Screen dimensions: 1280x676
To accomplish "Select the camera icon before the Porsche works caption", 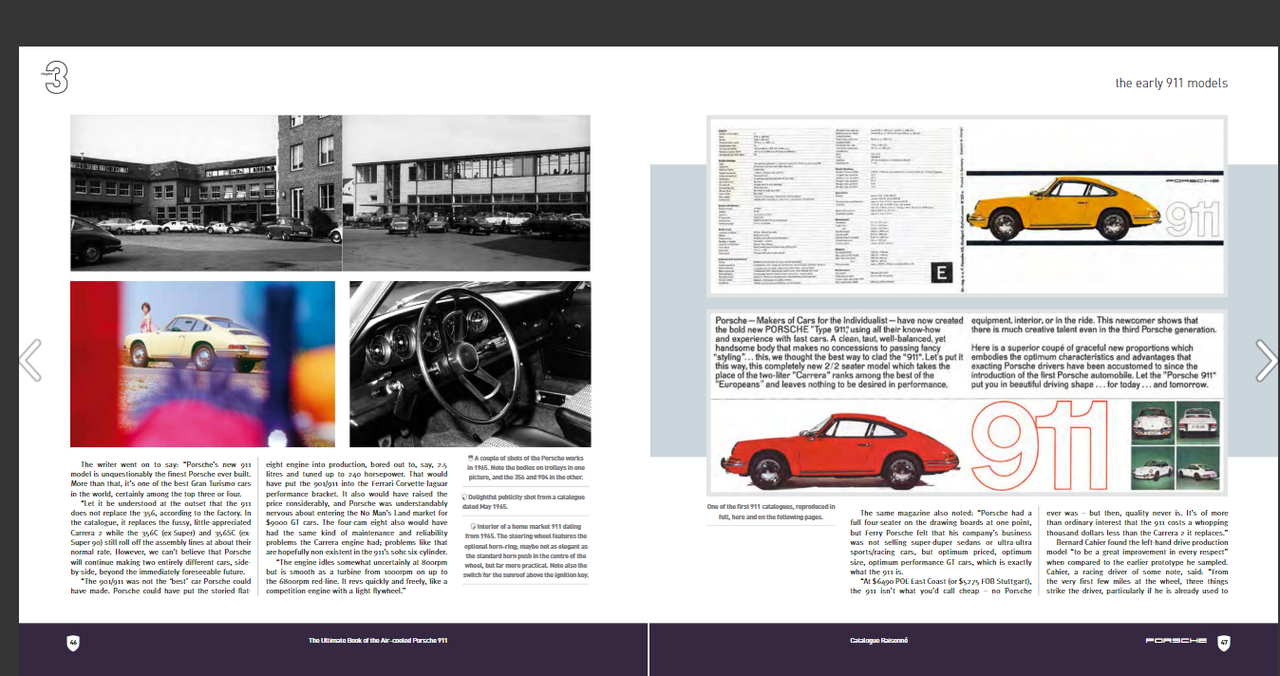I will [470, 458].
